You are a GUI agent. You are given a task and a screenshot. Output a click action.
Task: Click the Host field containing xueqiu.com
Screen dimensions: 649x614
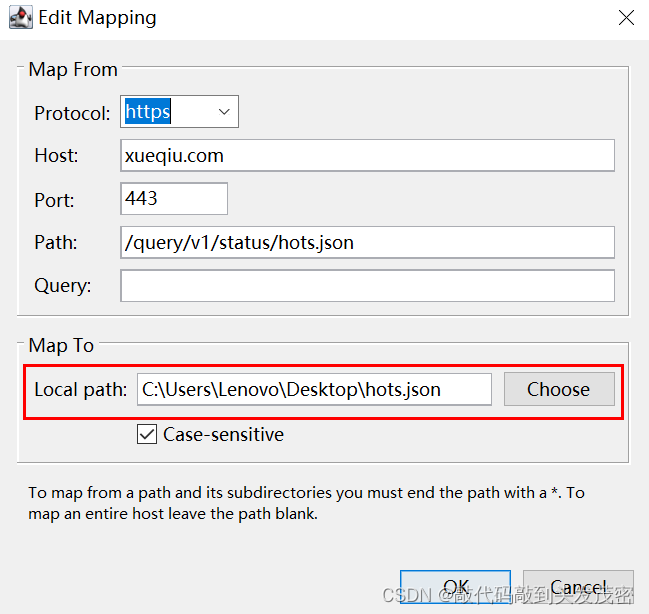coord(368,155)
